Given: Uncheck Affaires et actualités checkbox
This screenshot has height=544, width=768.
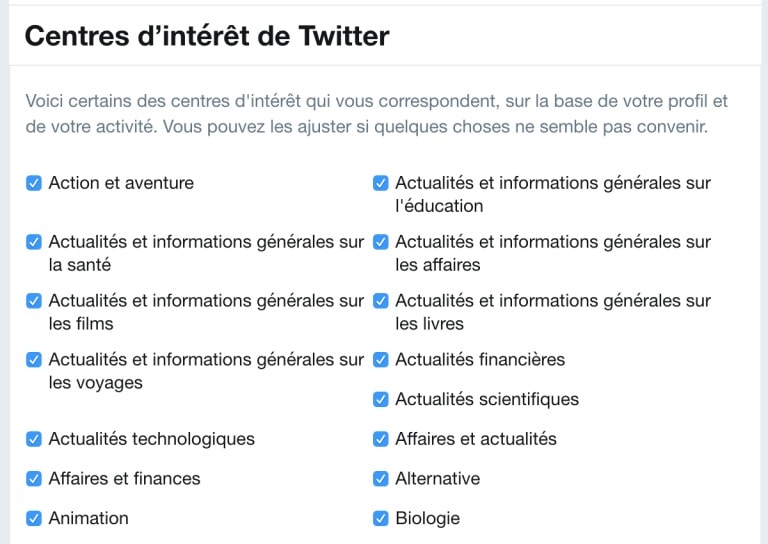Looking at the screenshot, I should pyautogui.click(x=381, y=439).
